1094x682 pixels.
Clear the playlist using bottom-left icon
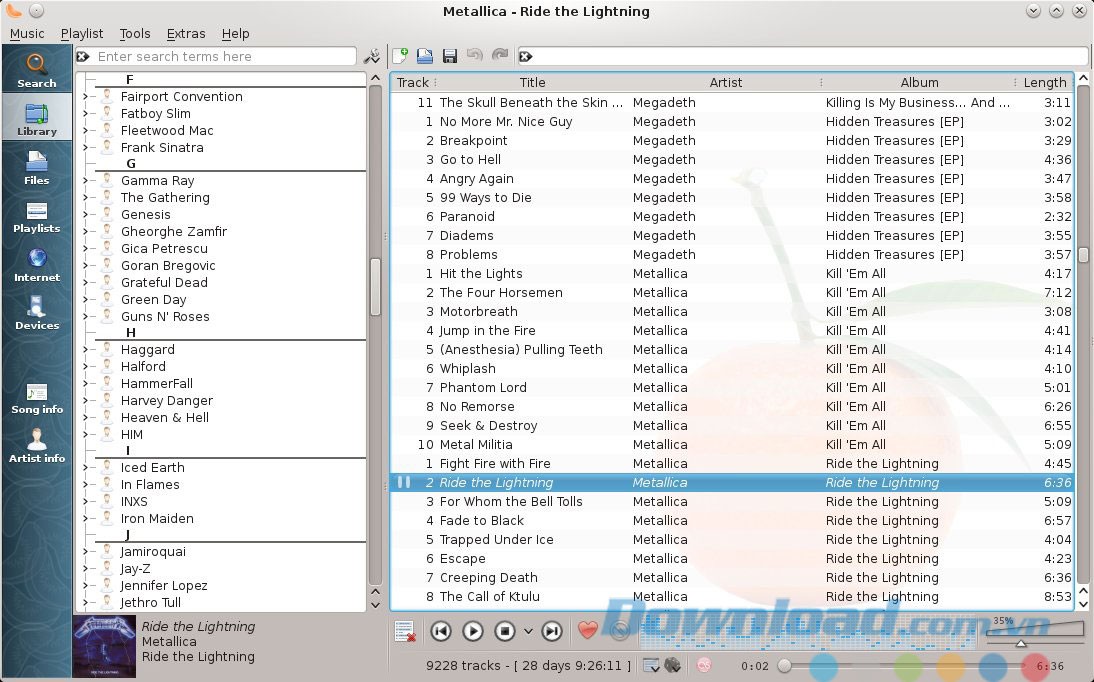[x=404, y=631]
